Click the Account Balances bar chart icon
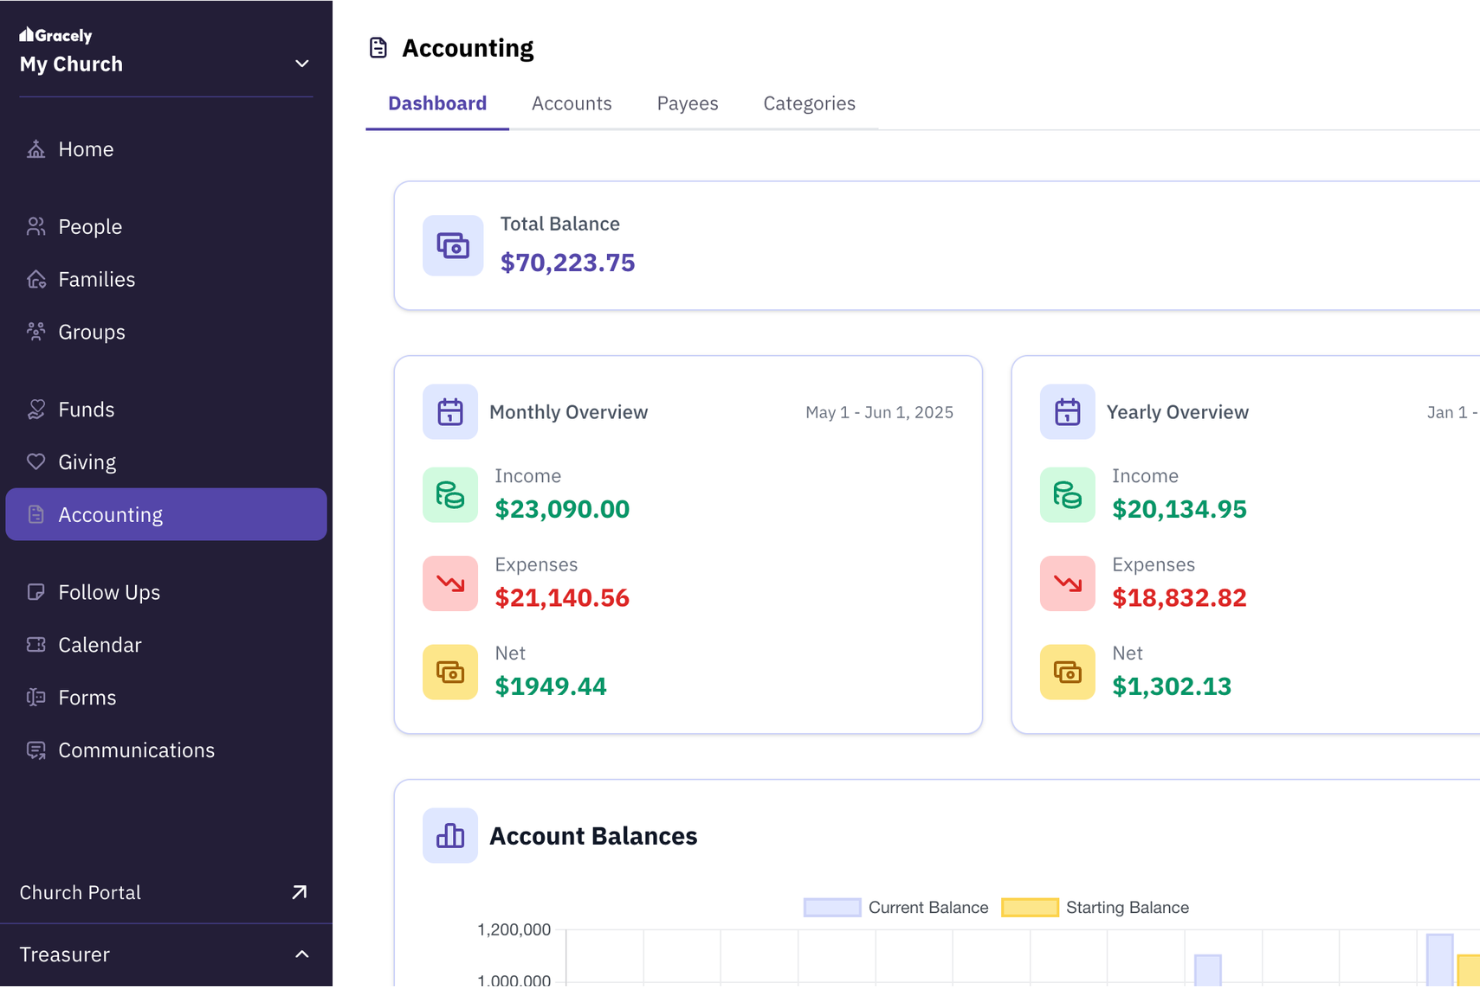This screenshot has height=987, width=1480. click(x=450, y=836)
